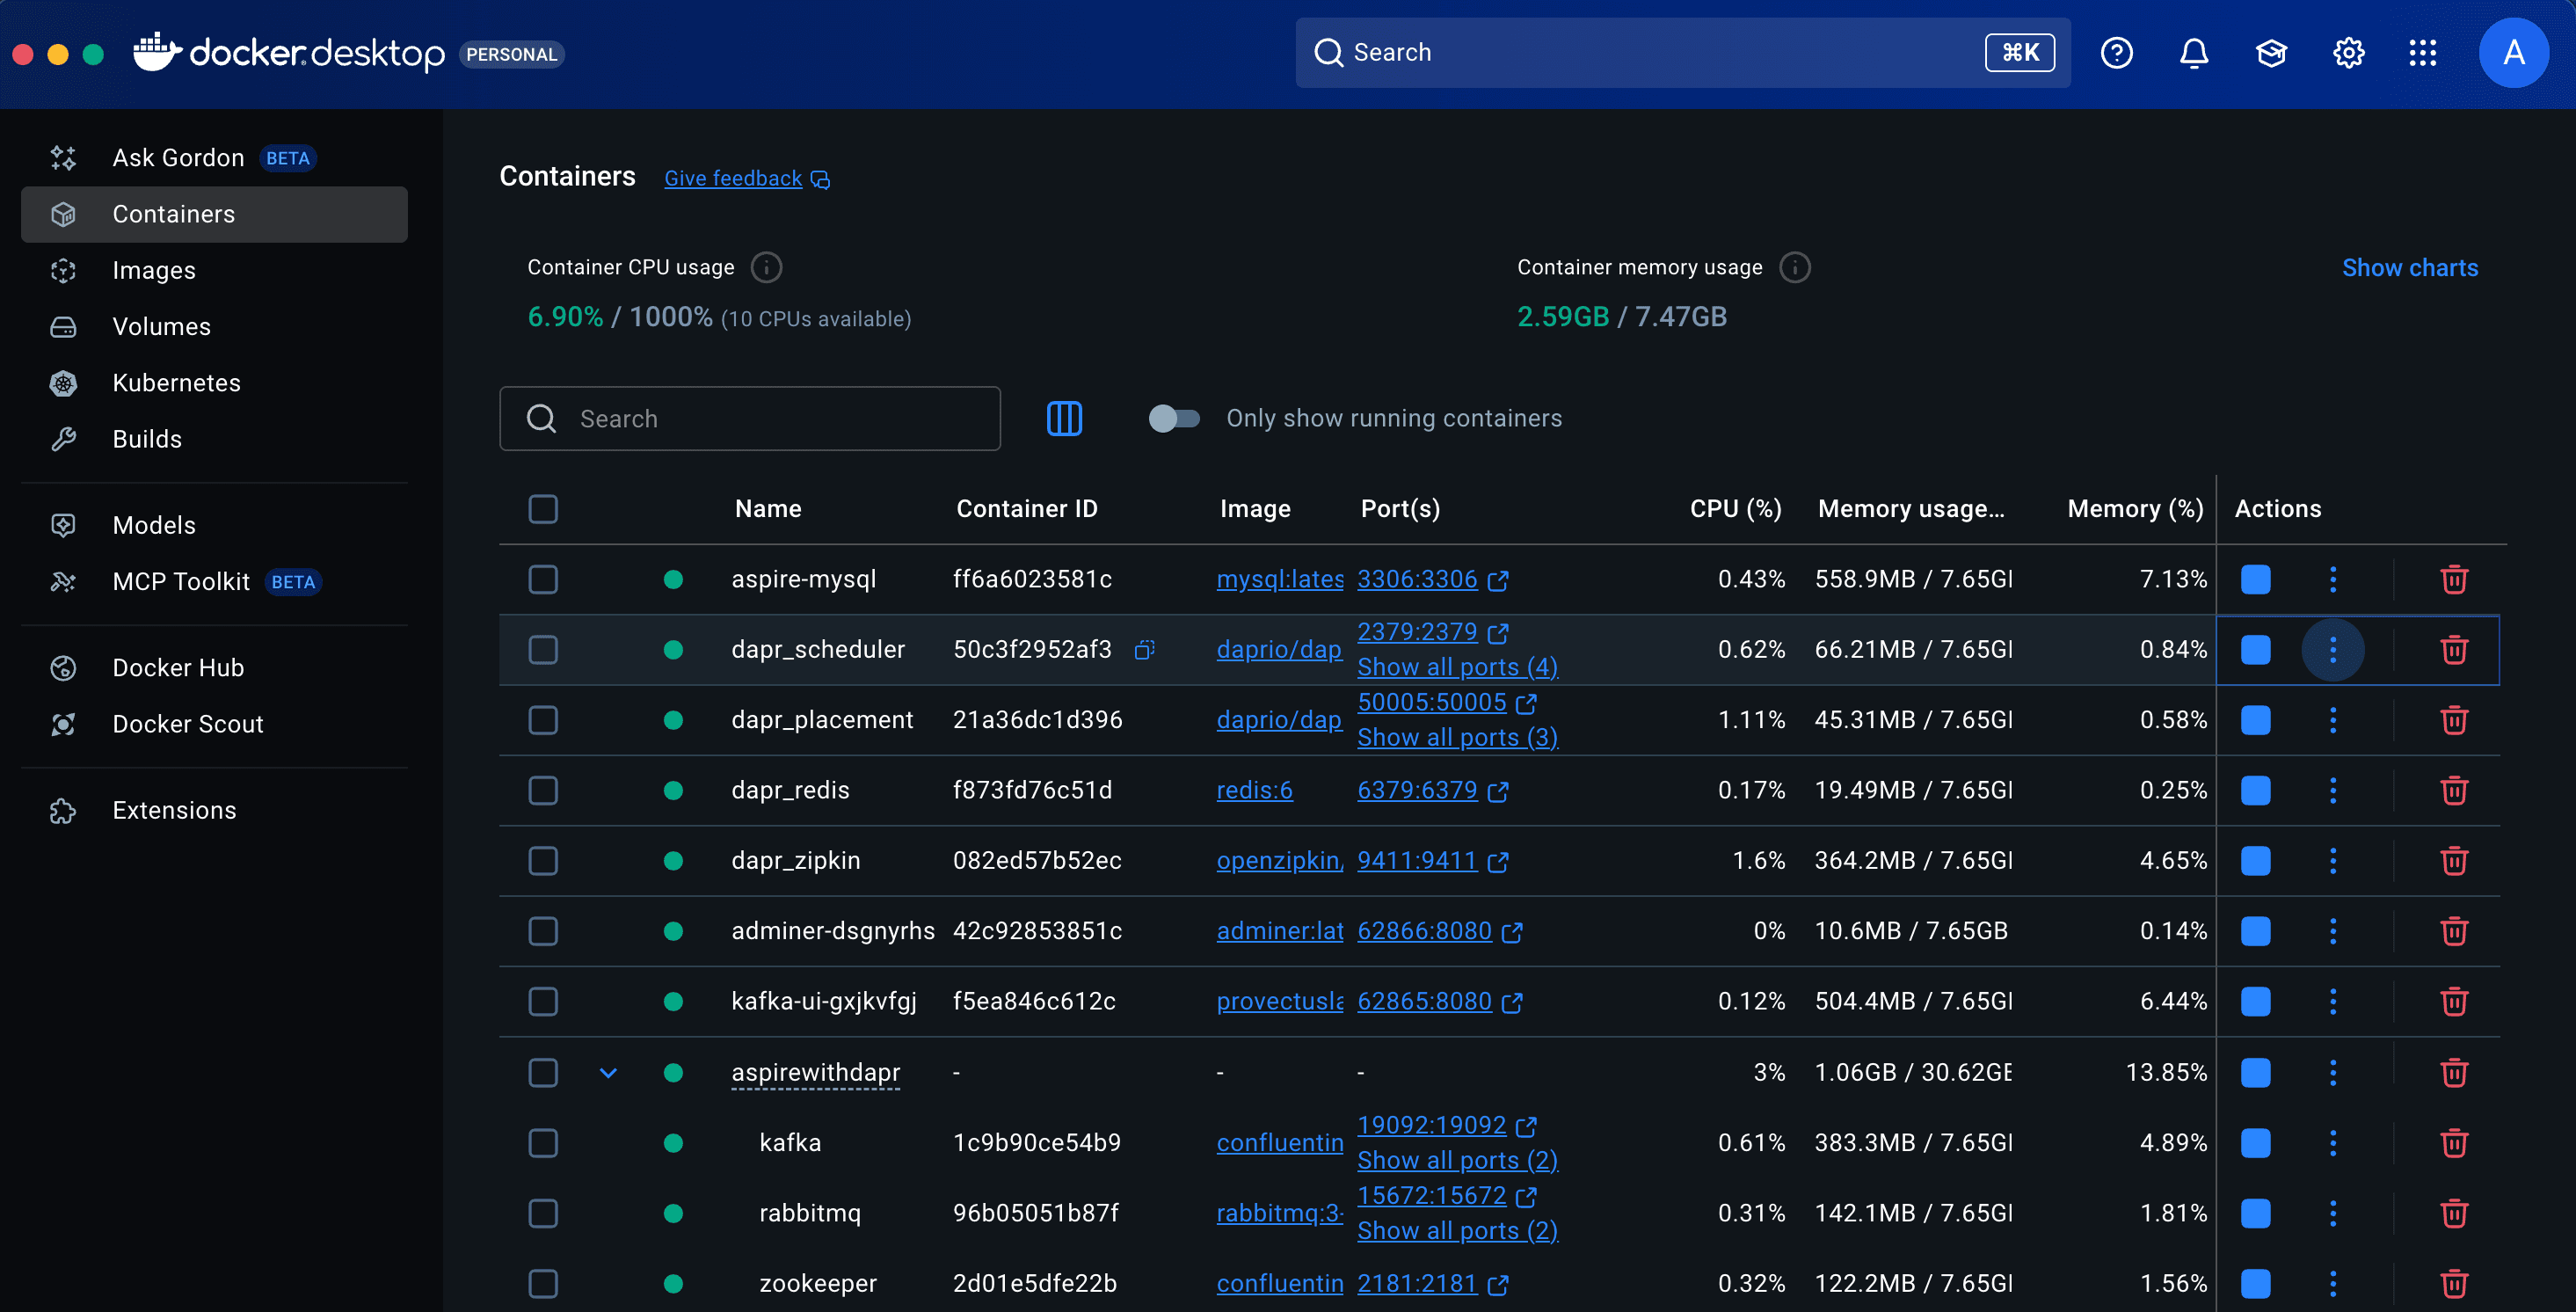This screenshot has height=1312, width=2576.
Task: Delete the dapr_zipkin container
Action: (x=2454, y=860)
